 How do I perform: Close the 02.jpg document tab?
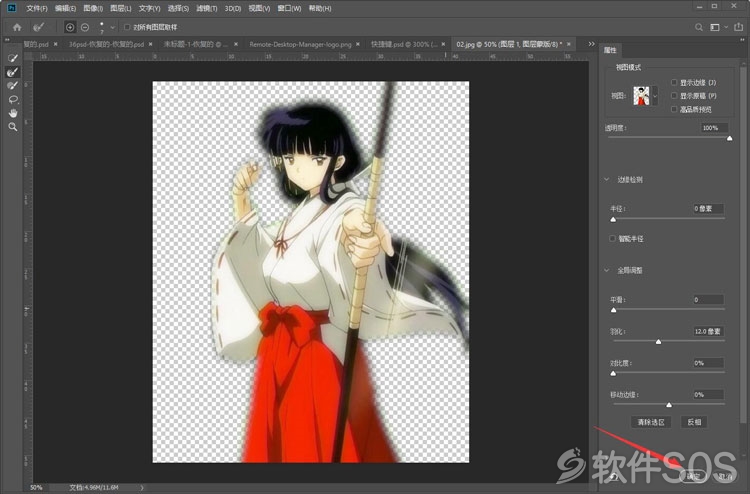pyautogui.click(x=569, y=44)
